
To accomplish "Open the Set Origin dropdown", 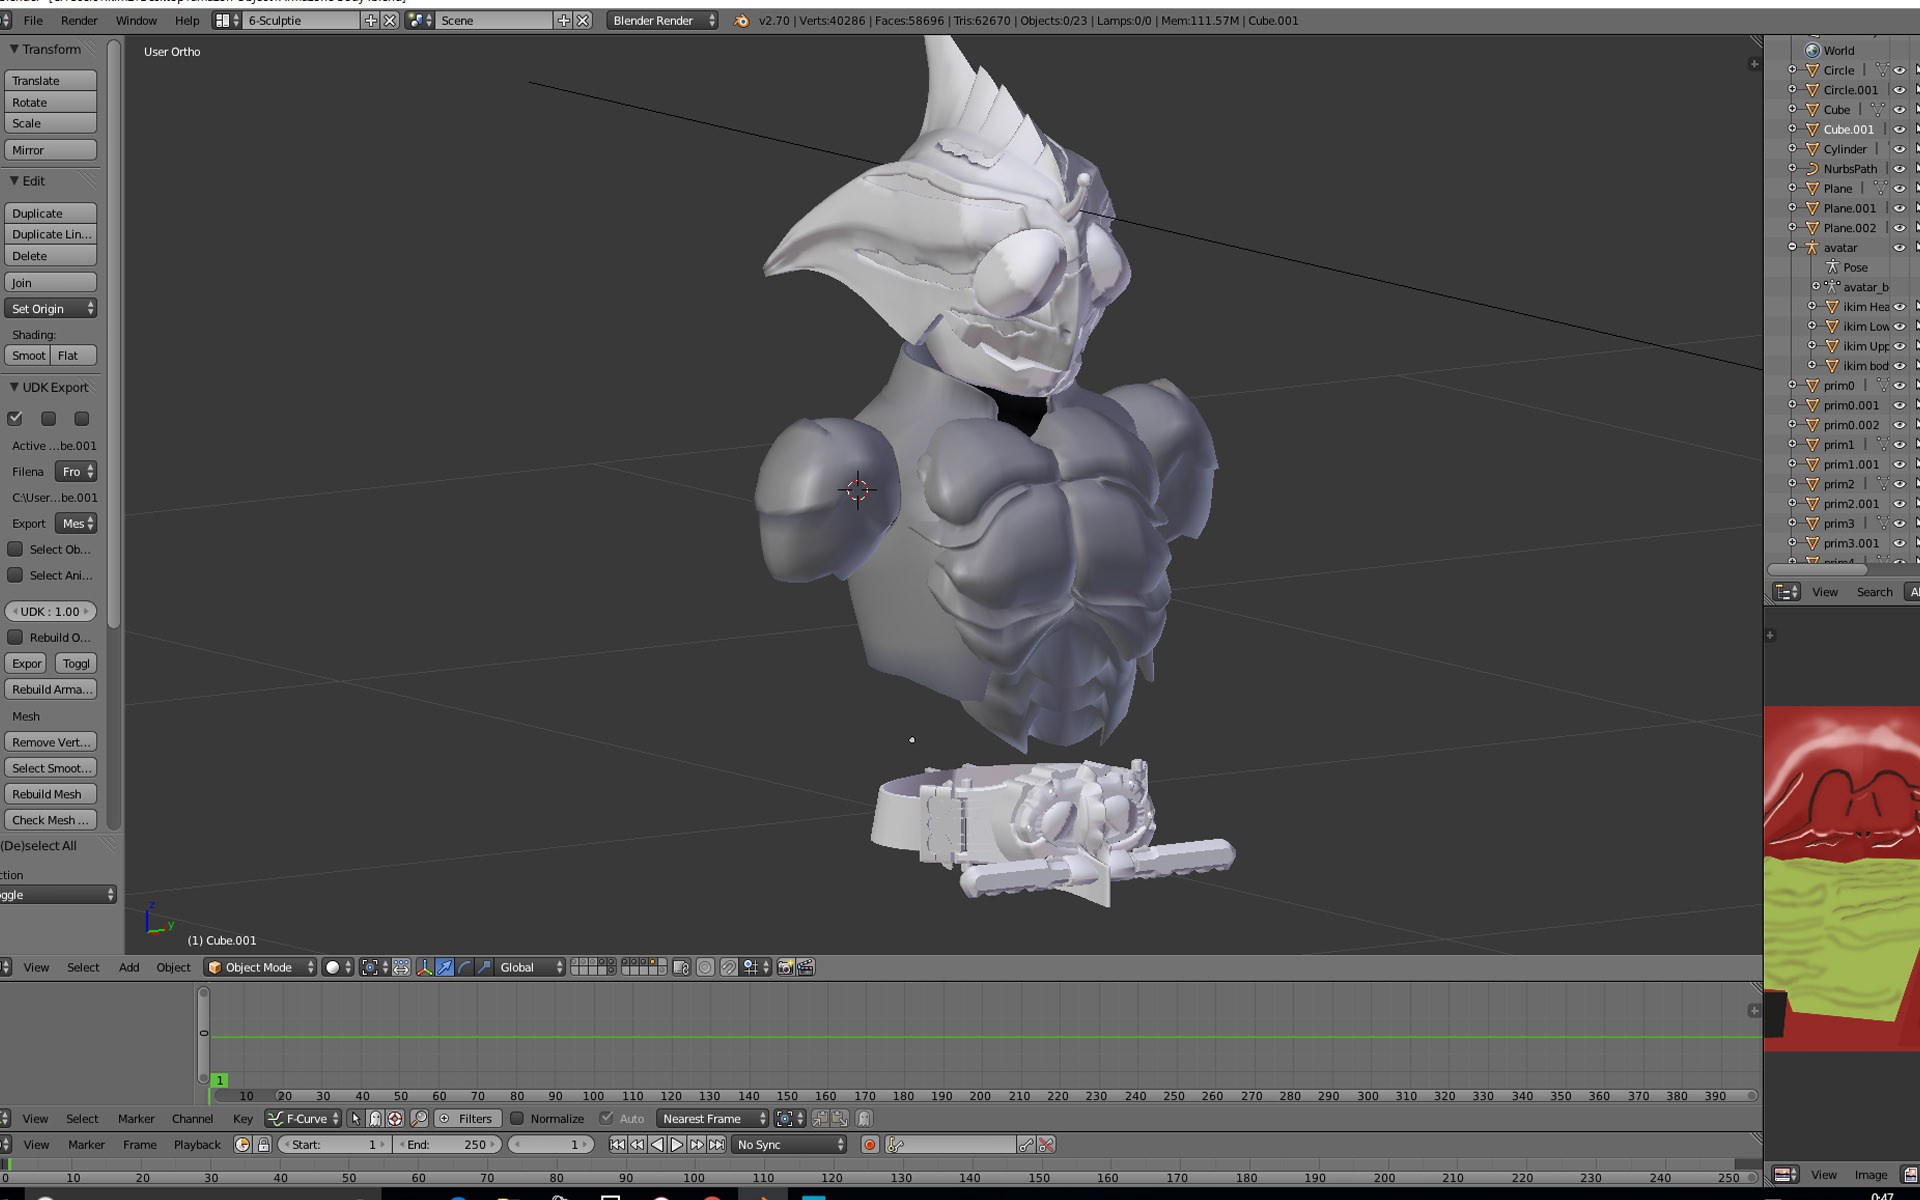I will (x=50, y=308).
